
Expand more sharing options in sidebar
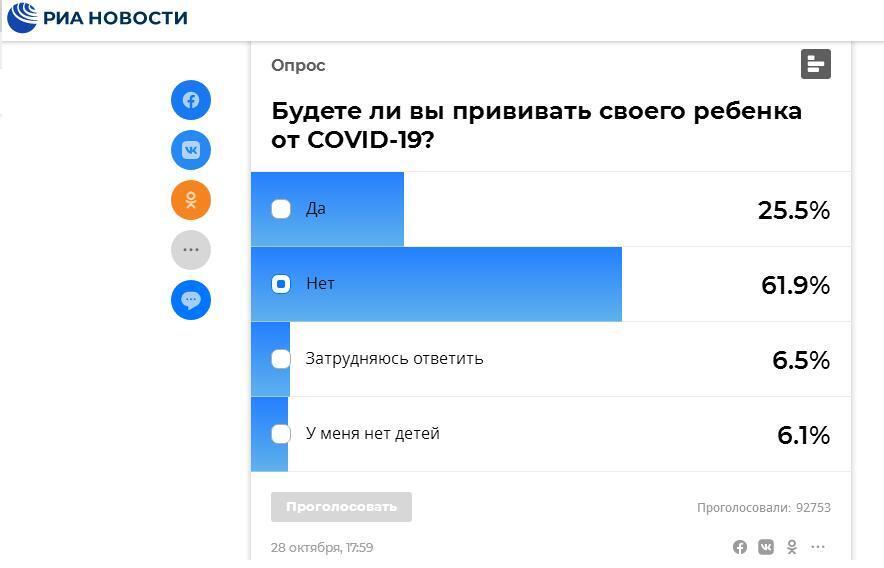[191, 250]
